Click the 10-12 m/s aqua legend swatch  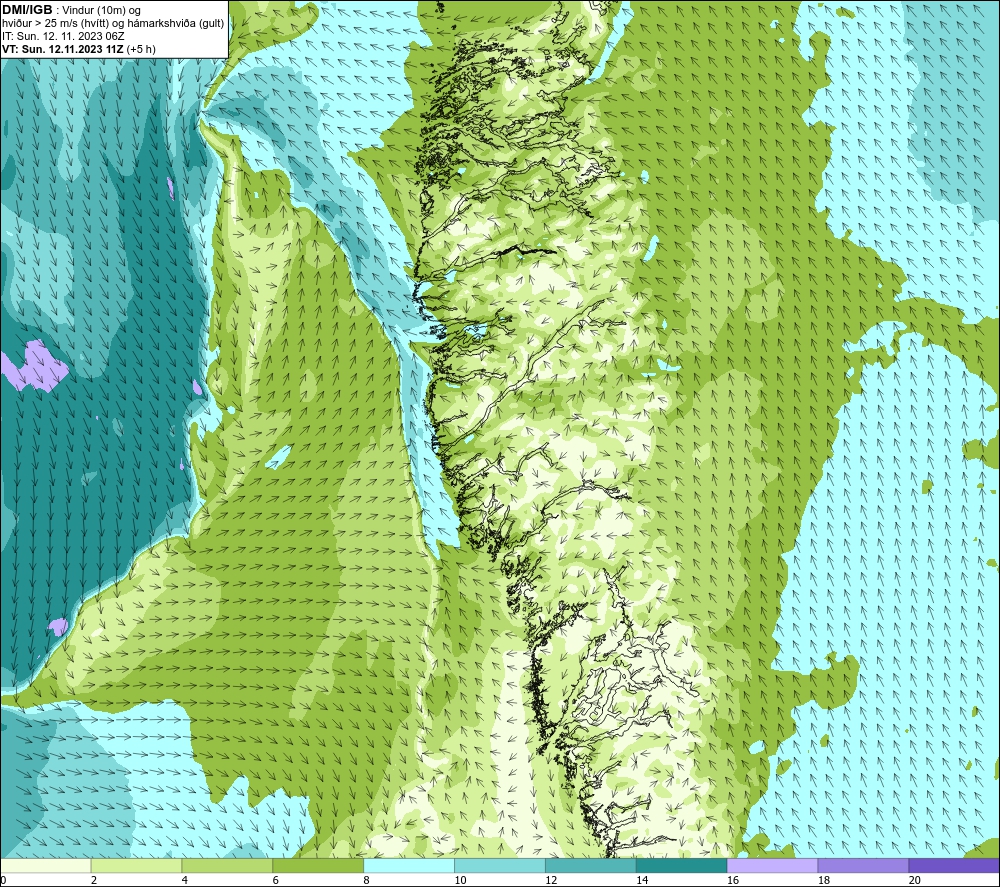(500, 865)
